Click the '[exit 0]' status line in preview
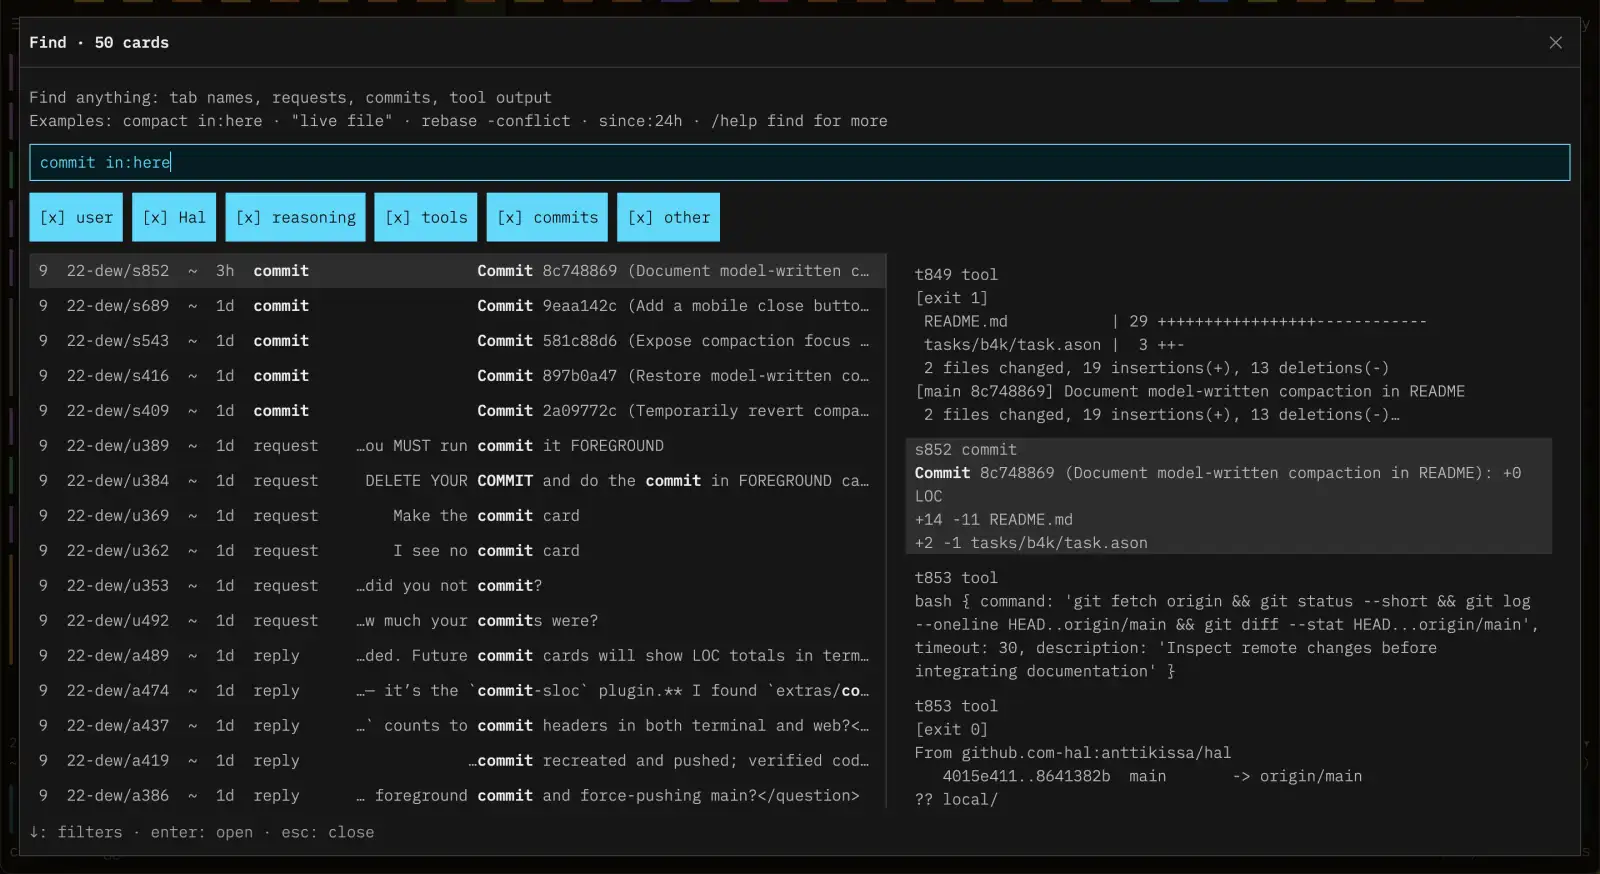 (951, 730)
